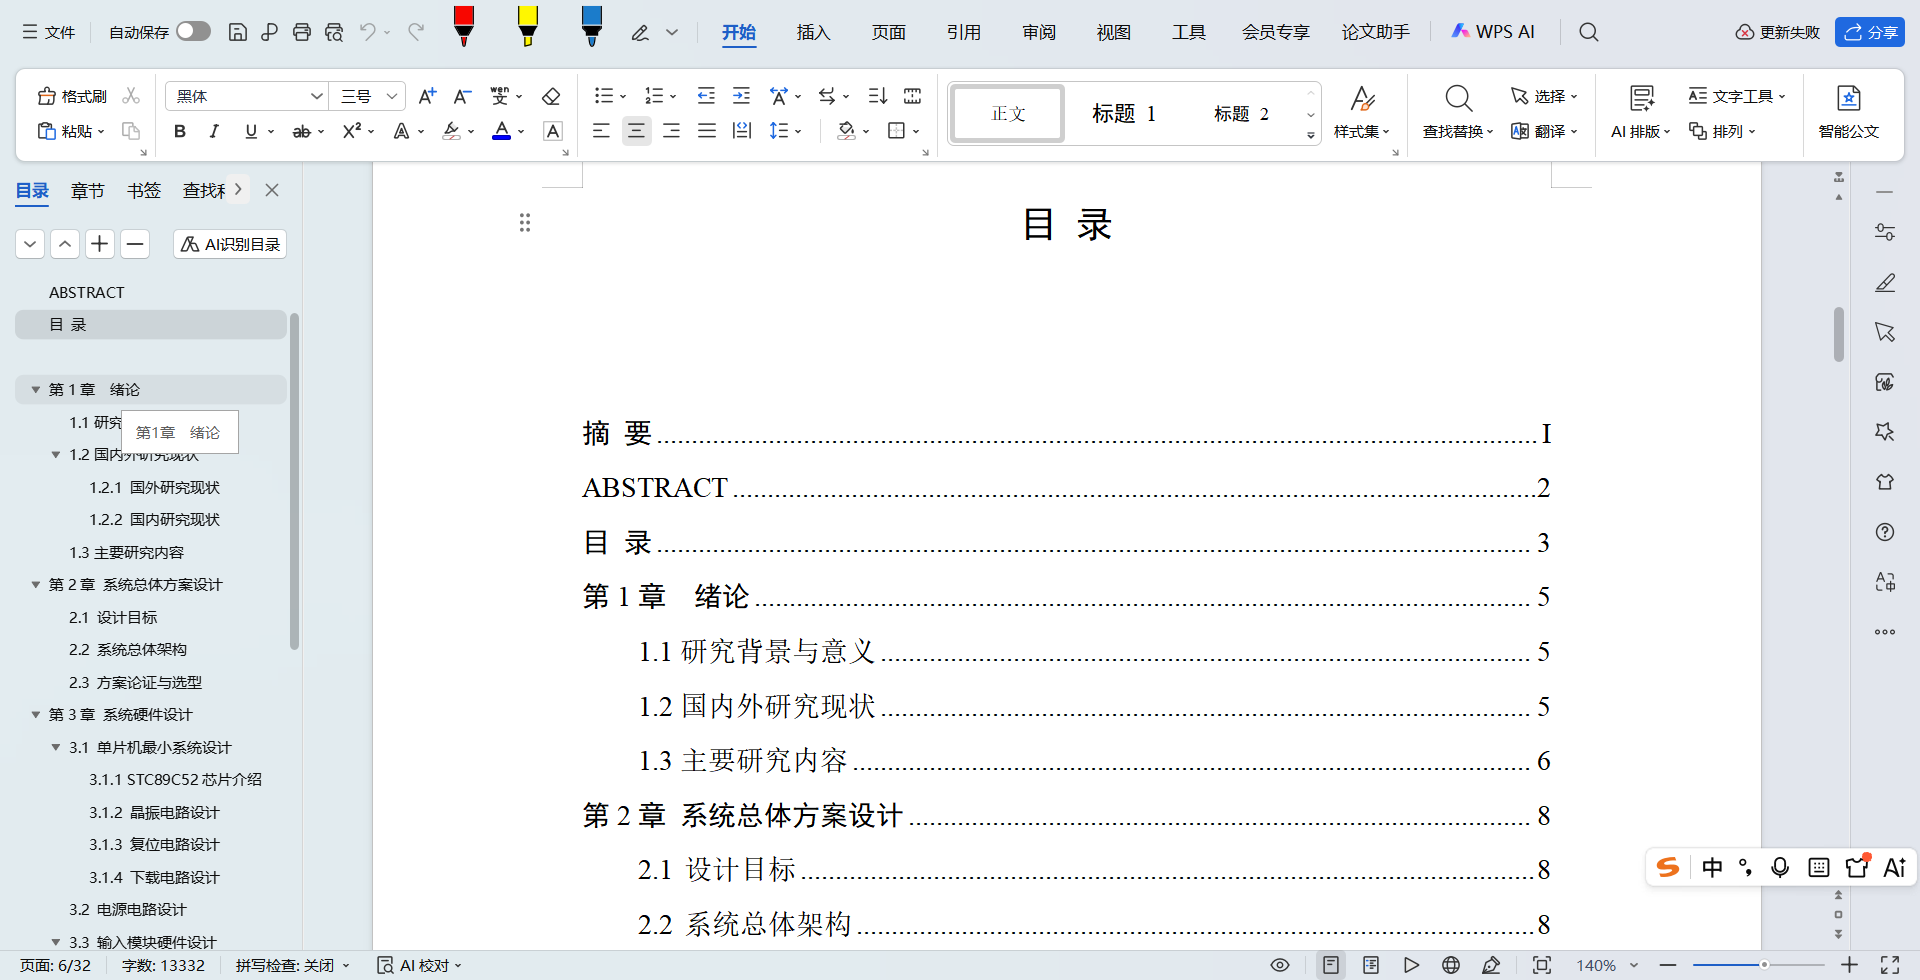
Task: Open the font name dropdown (黑体)
Action: click(316, 96)
